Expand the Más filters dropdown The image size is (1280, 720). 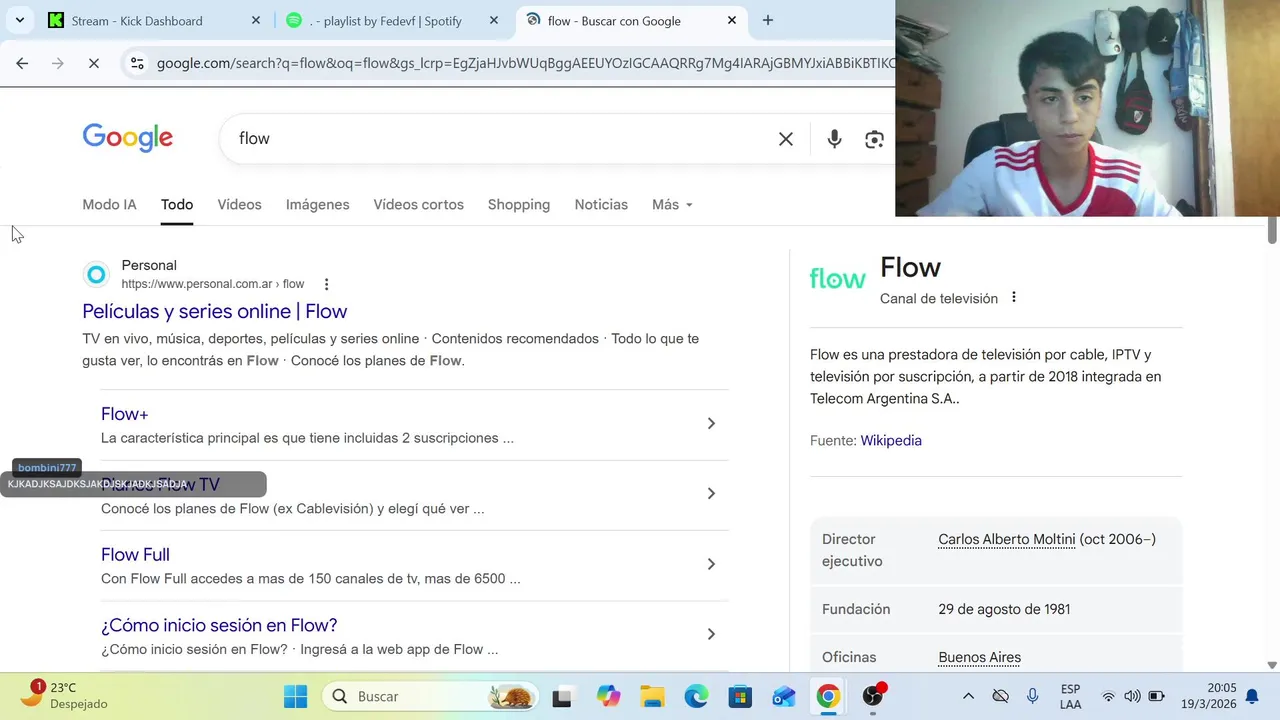[x=672, y=204]
